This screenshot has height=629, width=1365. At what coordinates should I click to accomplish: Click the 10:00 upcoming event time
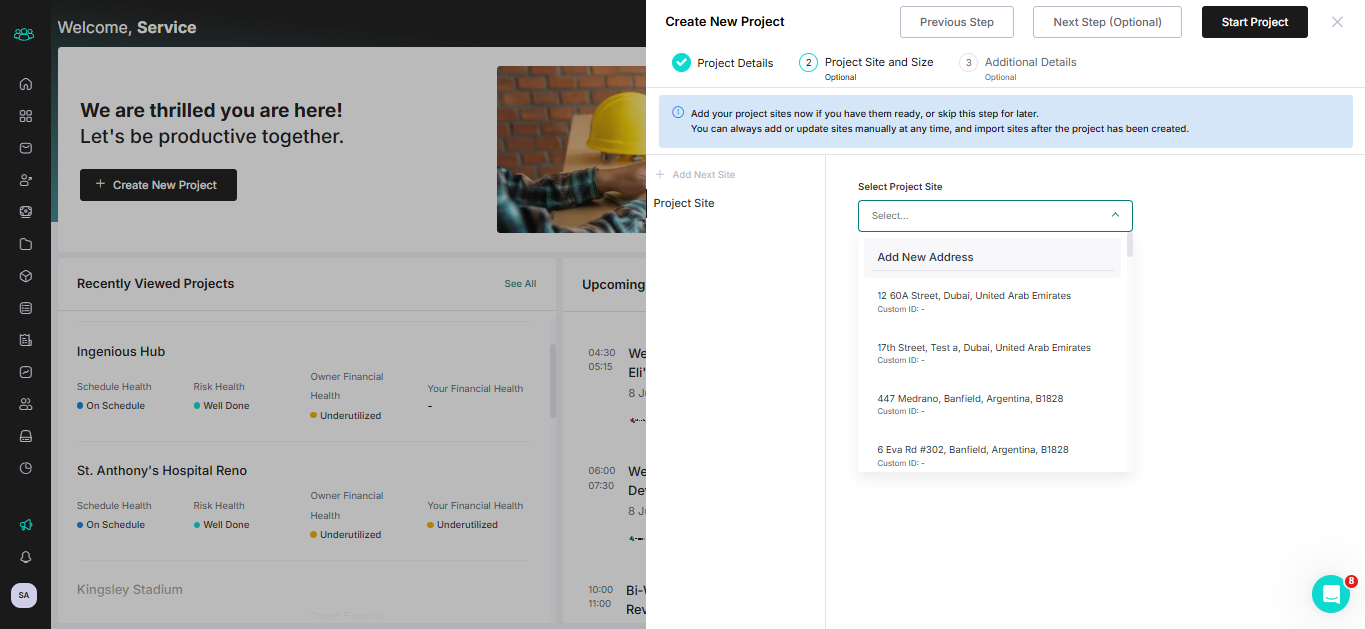click(x=601, y=590)
